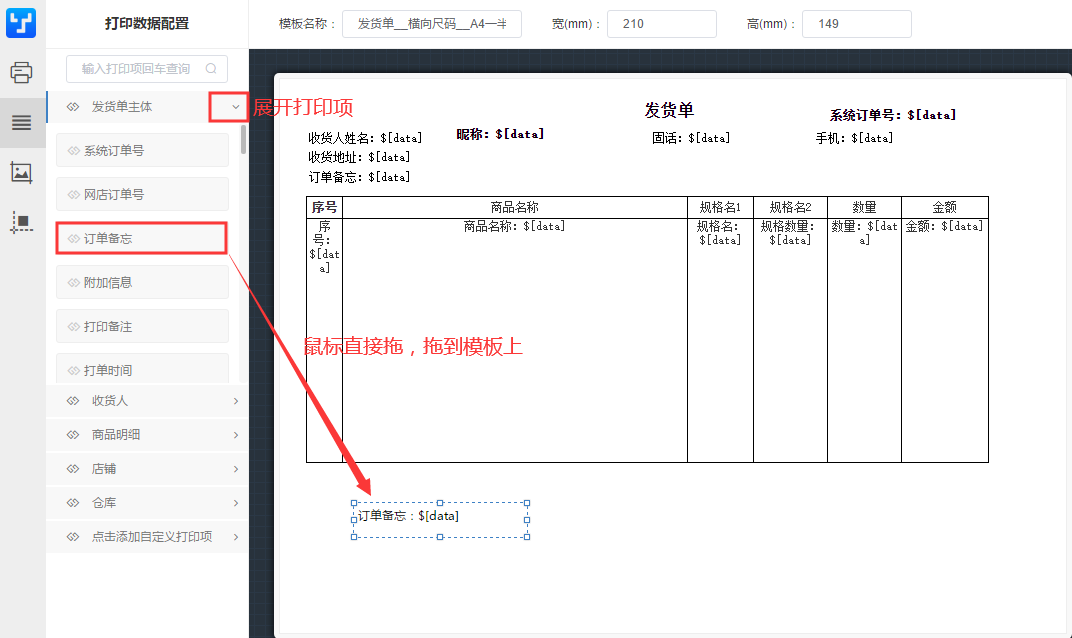
Task: Select the alignment sidebar icon
Action: click(x=21, y=222)
